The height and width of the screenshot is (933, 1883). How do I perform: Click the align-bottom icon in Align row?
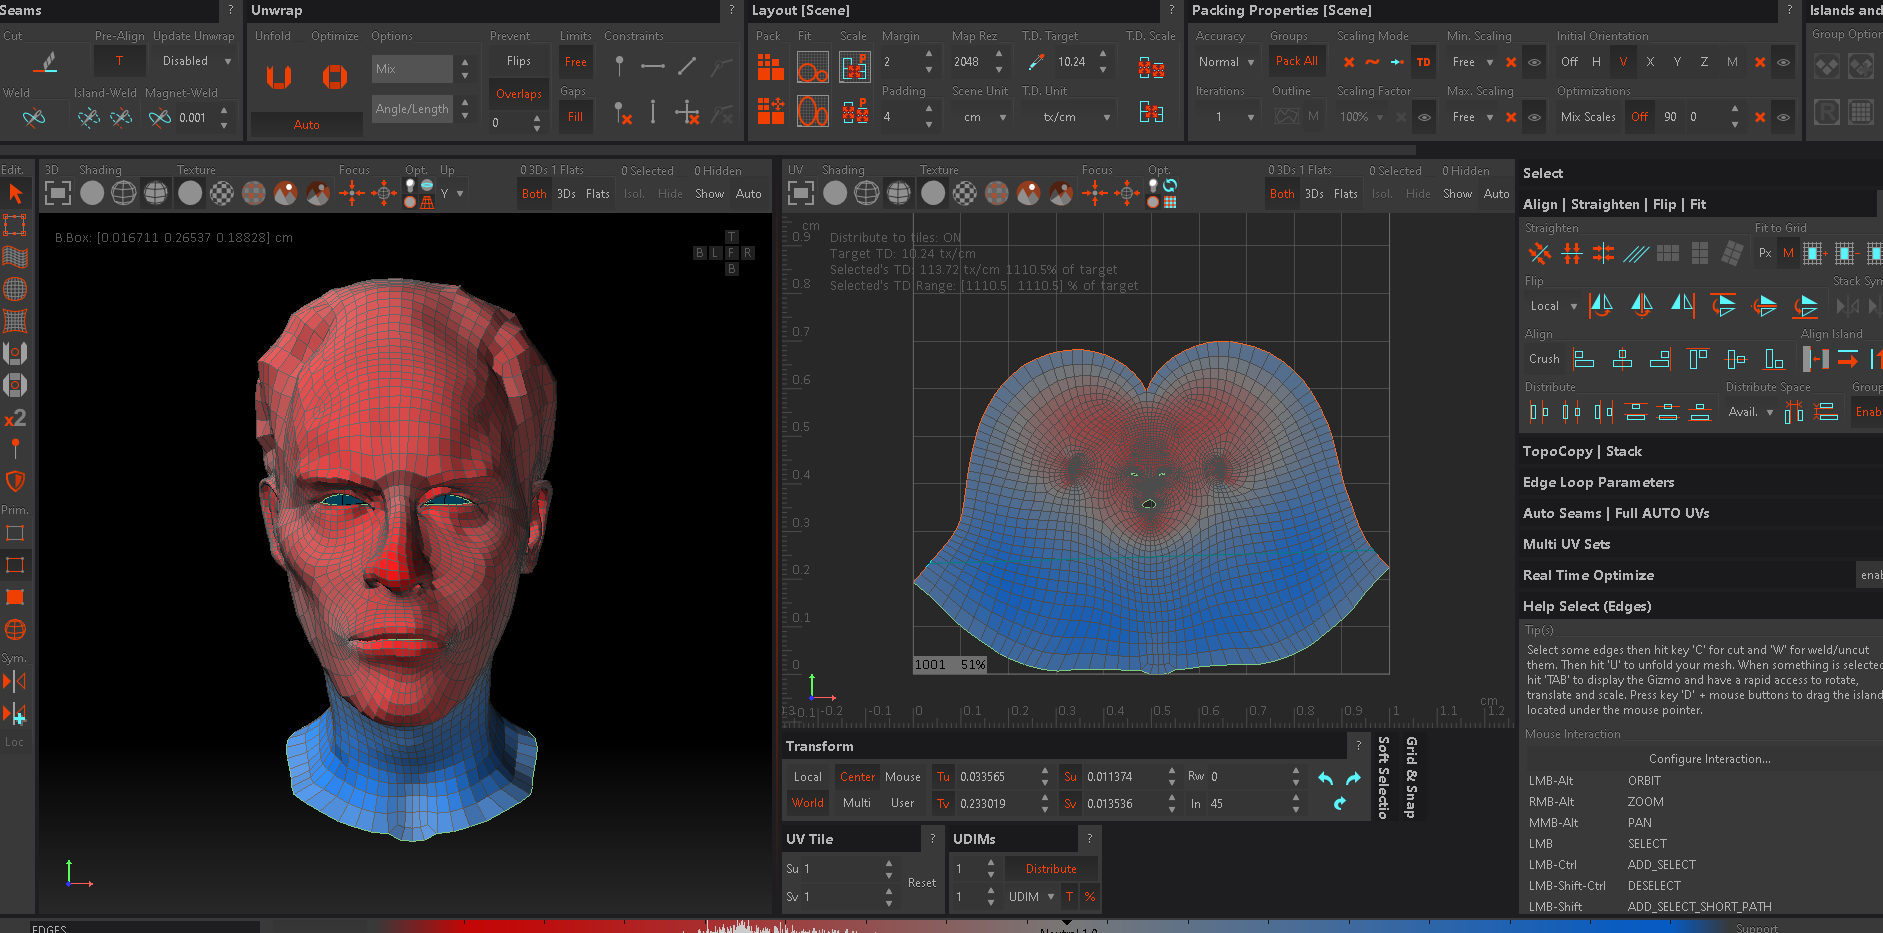(x=1774, y=358)
